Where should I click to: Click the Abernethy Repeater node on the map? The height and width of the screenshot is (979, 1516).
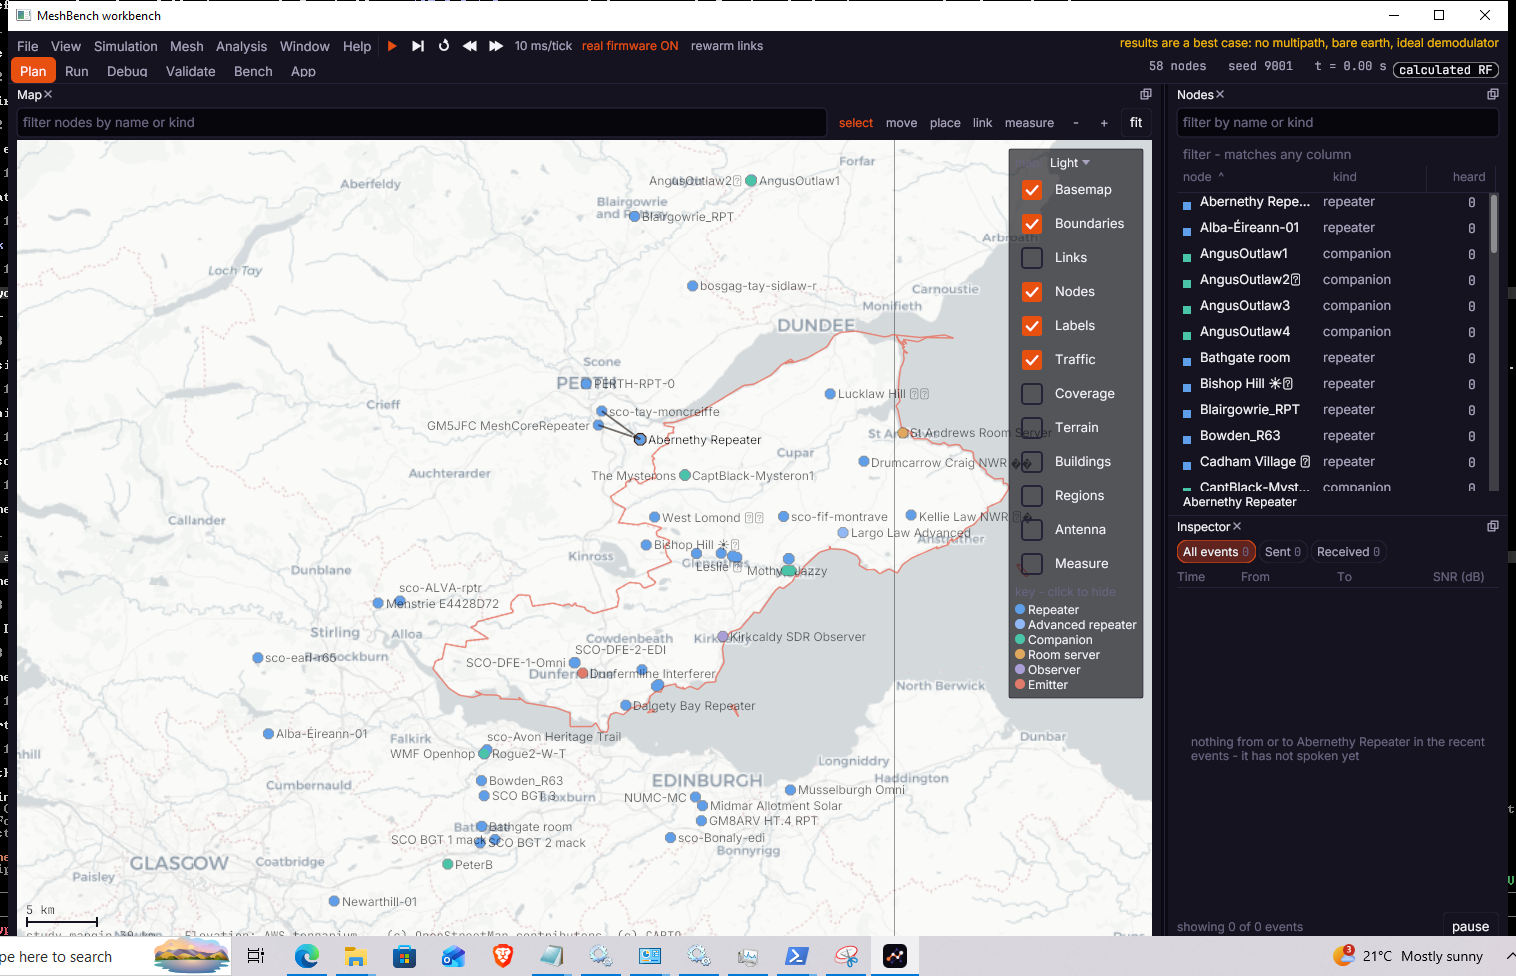point(640,439)
